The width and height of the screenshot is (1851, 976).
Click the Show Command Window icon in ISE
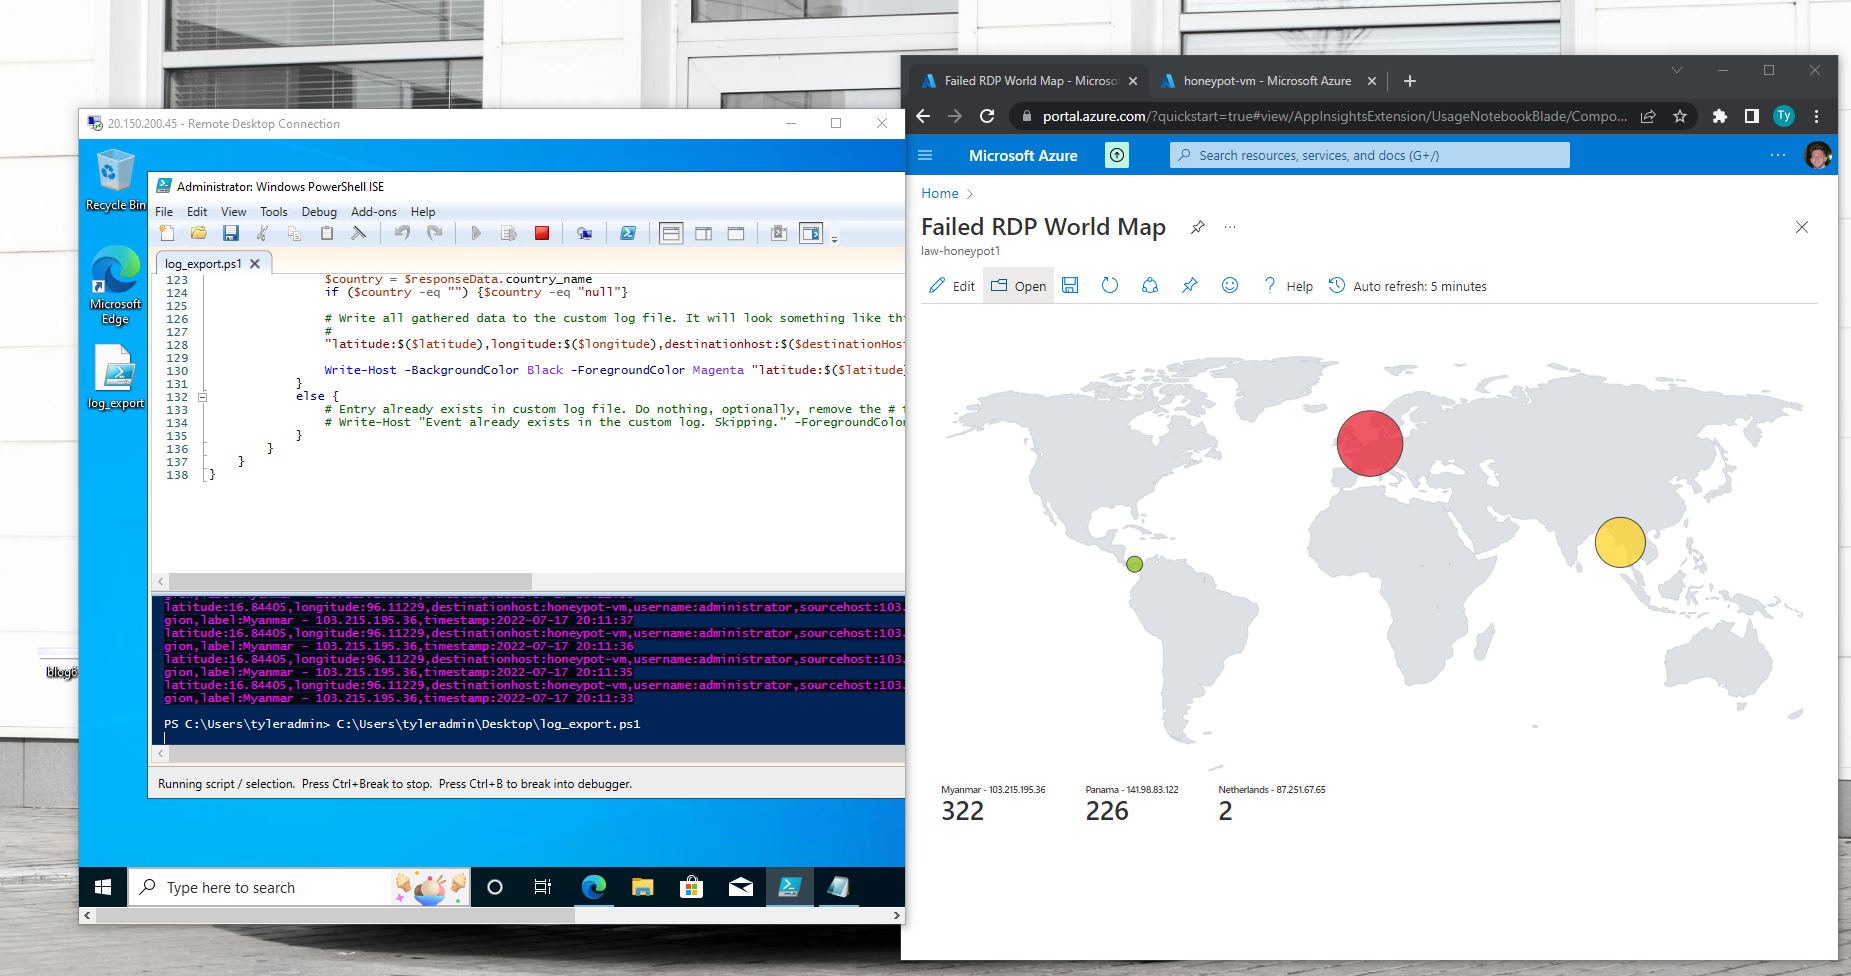[779, 233]
